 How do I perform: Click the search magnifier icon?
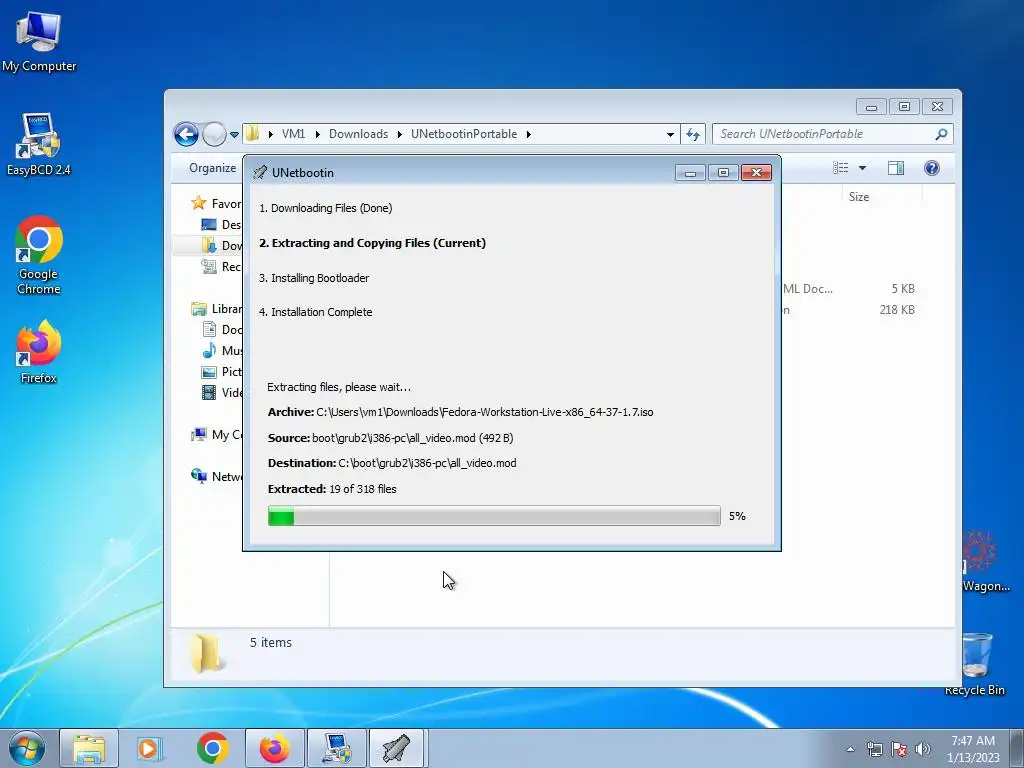(x=941, y=134)
